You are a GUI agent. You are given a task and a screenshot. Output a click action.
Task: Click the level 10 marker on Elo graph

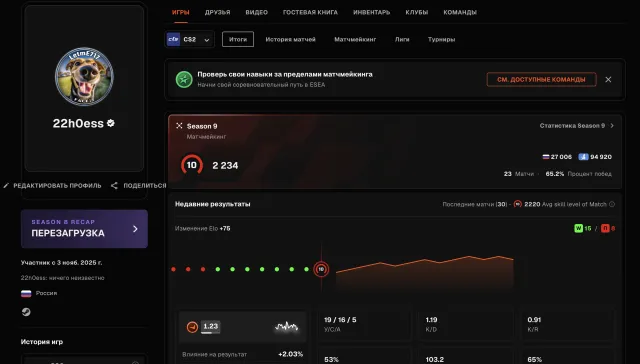tap(321, 269)
